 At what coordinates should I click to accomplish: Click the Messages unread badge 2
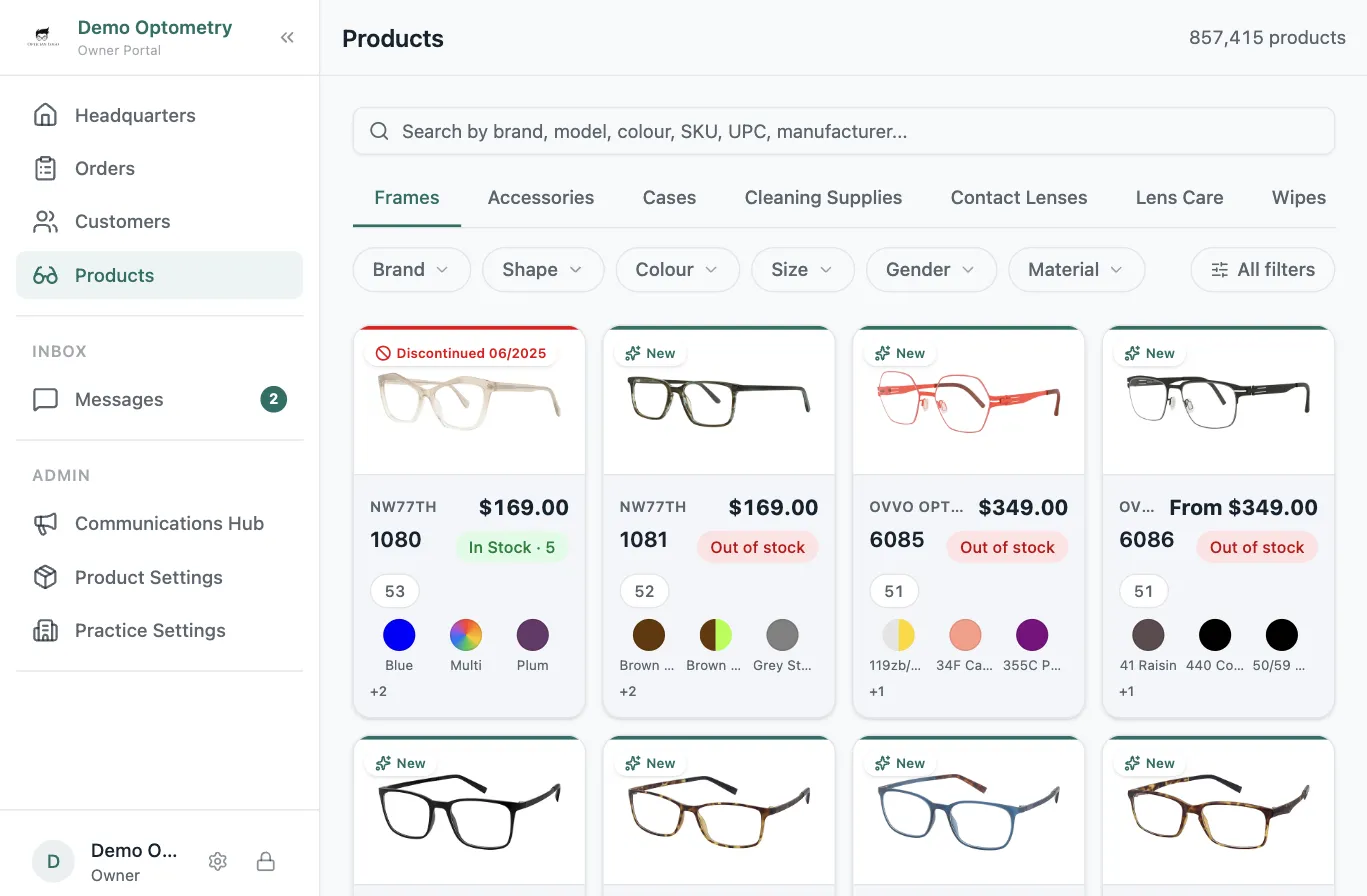(273, 399)
